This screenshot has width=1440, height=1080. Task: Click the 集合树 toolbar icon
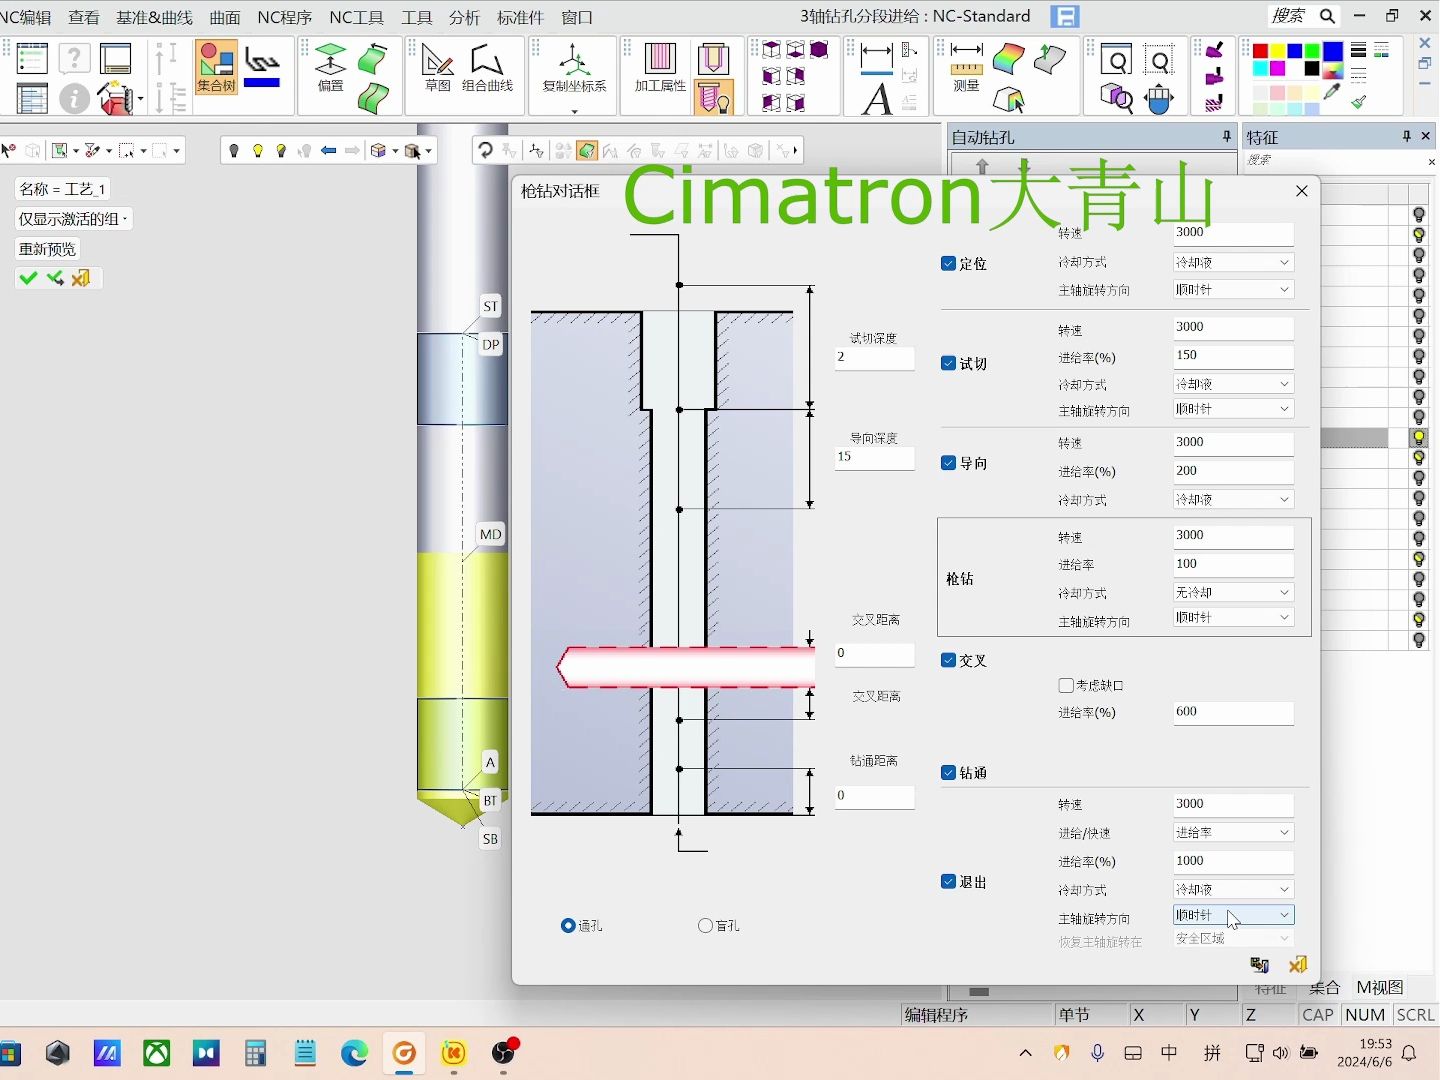(x=216, y=67)
